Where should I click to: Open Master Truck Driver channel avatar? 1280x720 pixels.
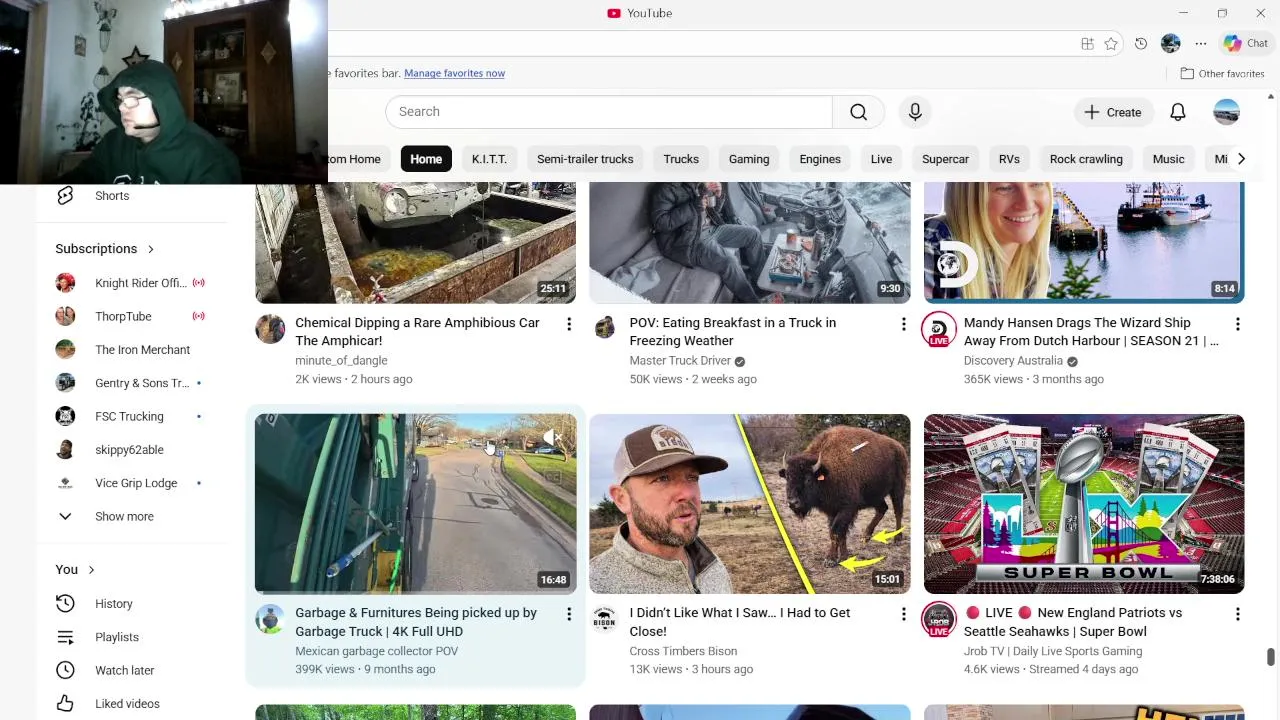tap(604, 328)
